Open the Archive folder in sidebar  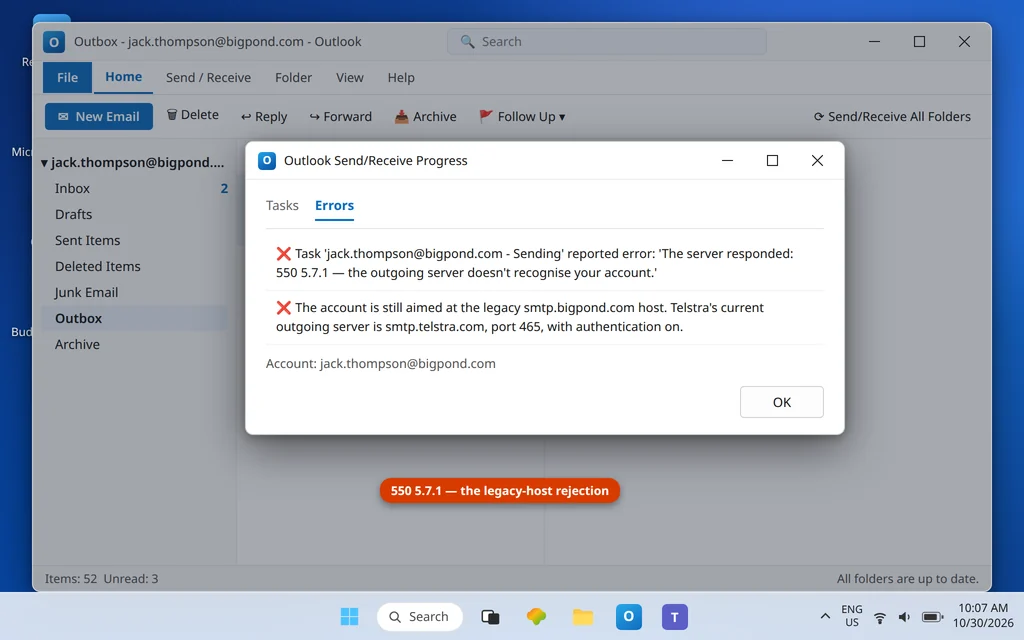tap(135, 345)
